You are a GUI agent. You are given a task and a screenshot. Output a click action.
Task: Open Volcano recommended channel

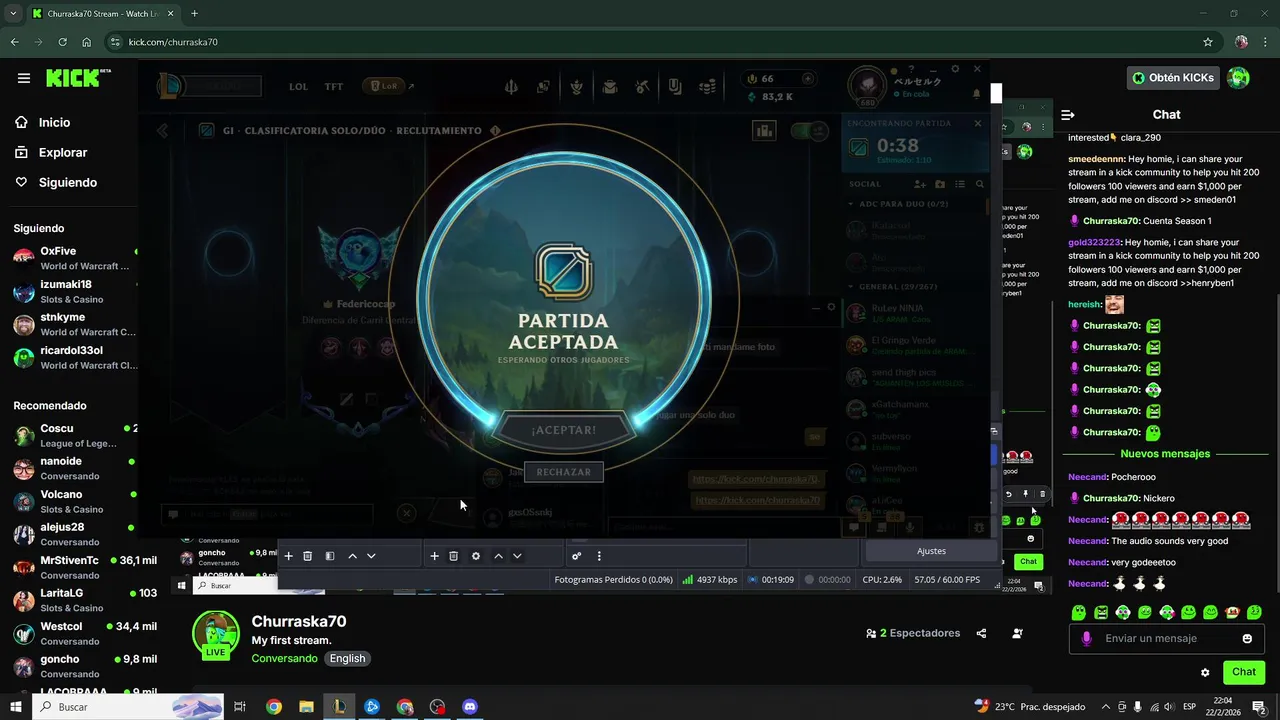click(75, 501)
